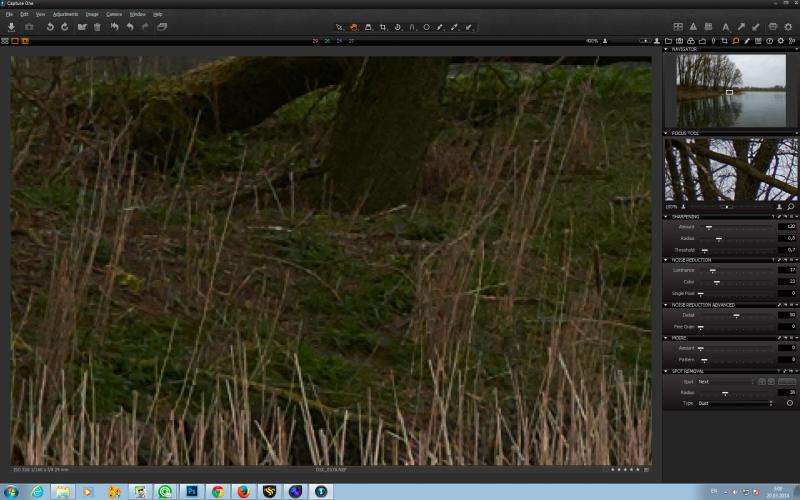Click the Redo arrow icon
The image size is (800, 500).
point(145,27)
